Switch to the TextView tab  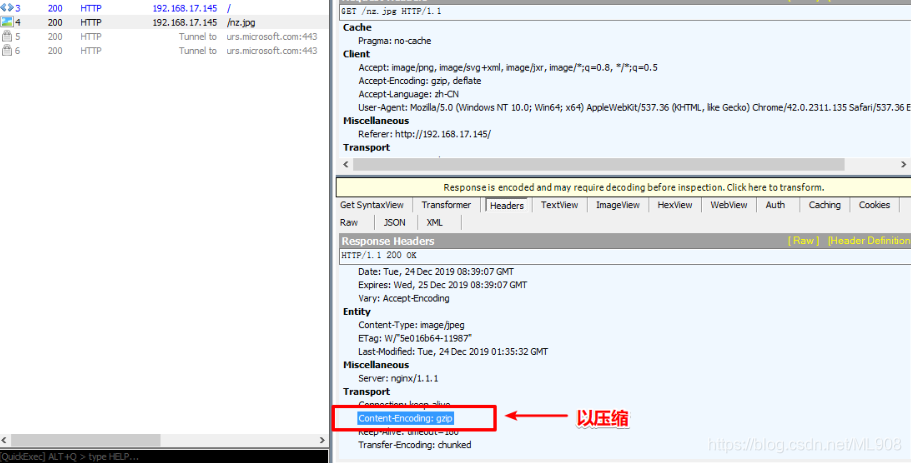point(559,205)
